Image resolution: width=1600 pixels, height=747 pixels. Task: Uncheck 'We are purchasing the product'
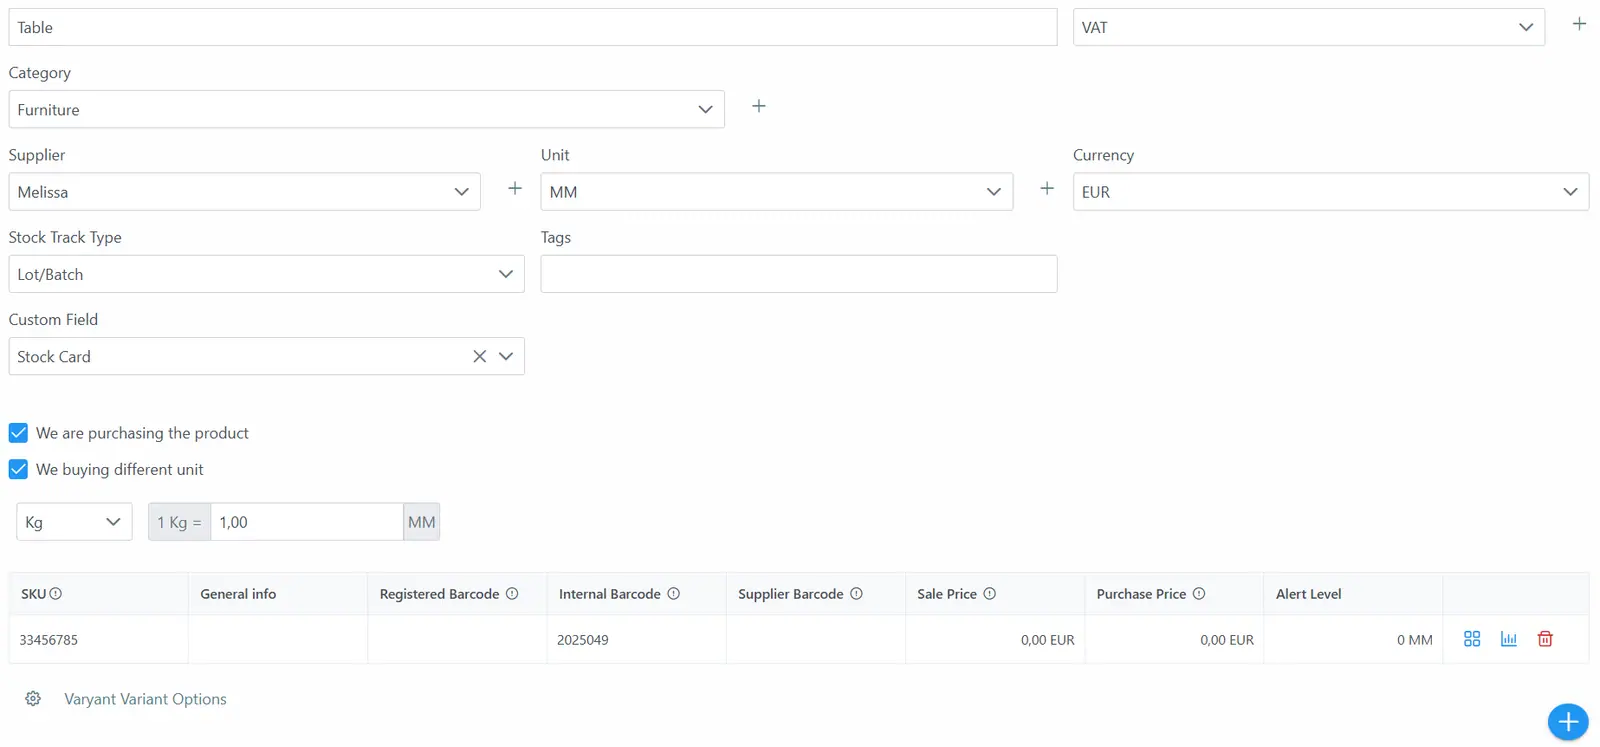click(18, 433)
